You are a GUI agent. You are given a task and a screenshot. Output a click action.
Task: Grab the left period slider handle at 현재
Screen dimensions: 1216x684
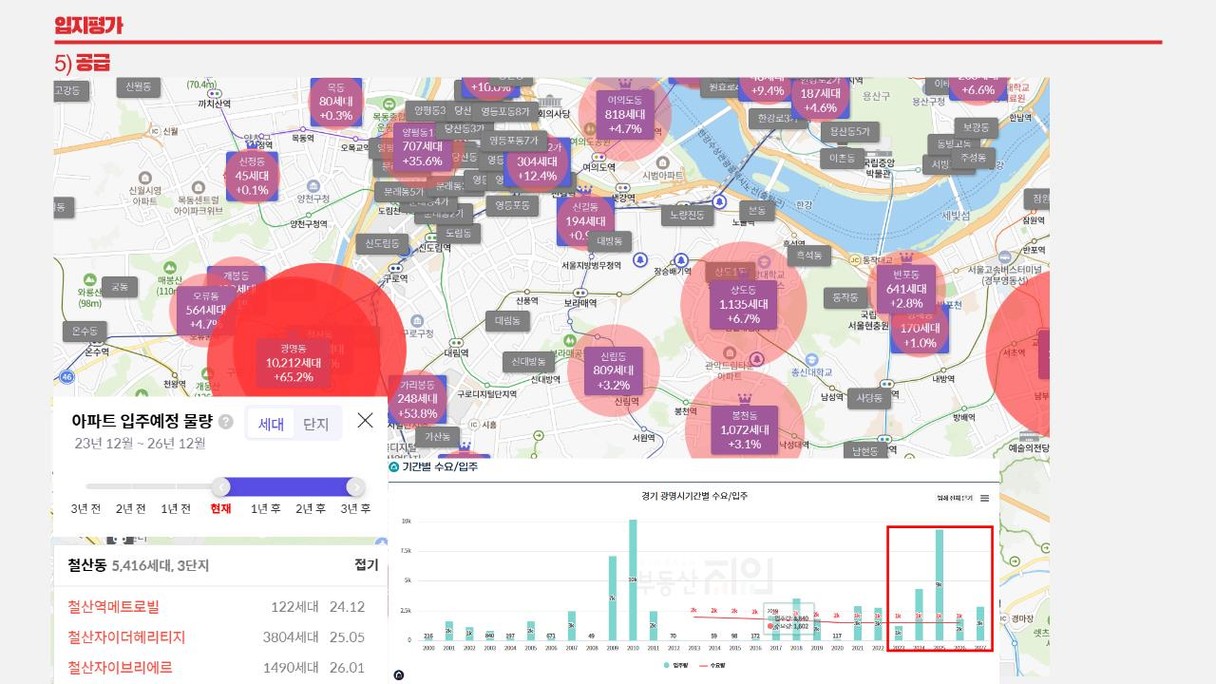point(221,487)
